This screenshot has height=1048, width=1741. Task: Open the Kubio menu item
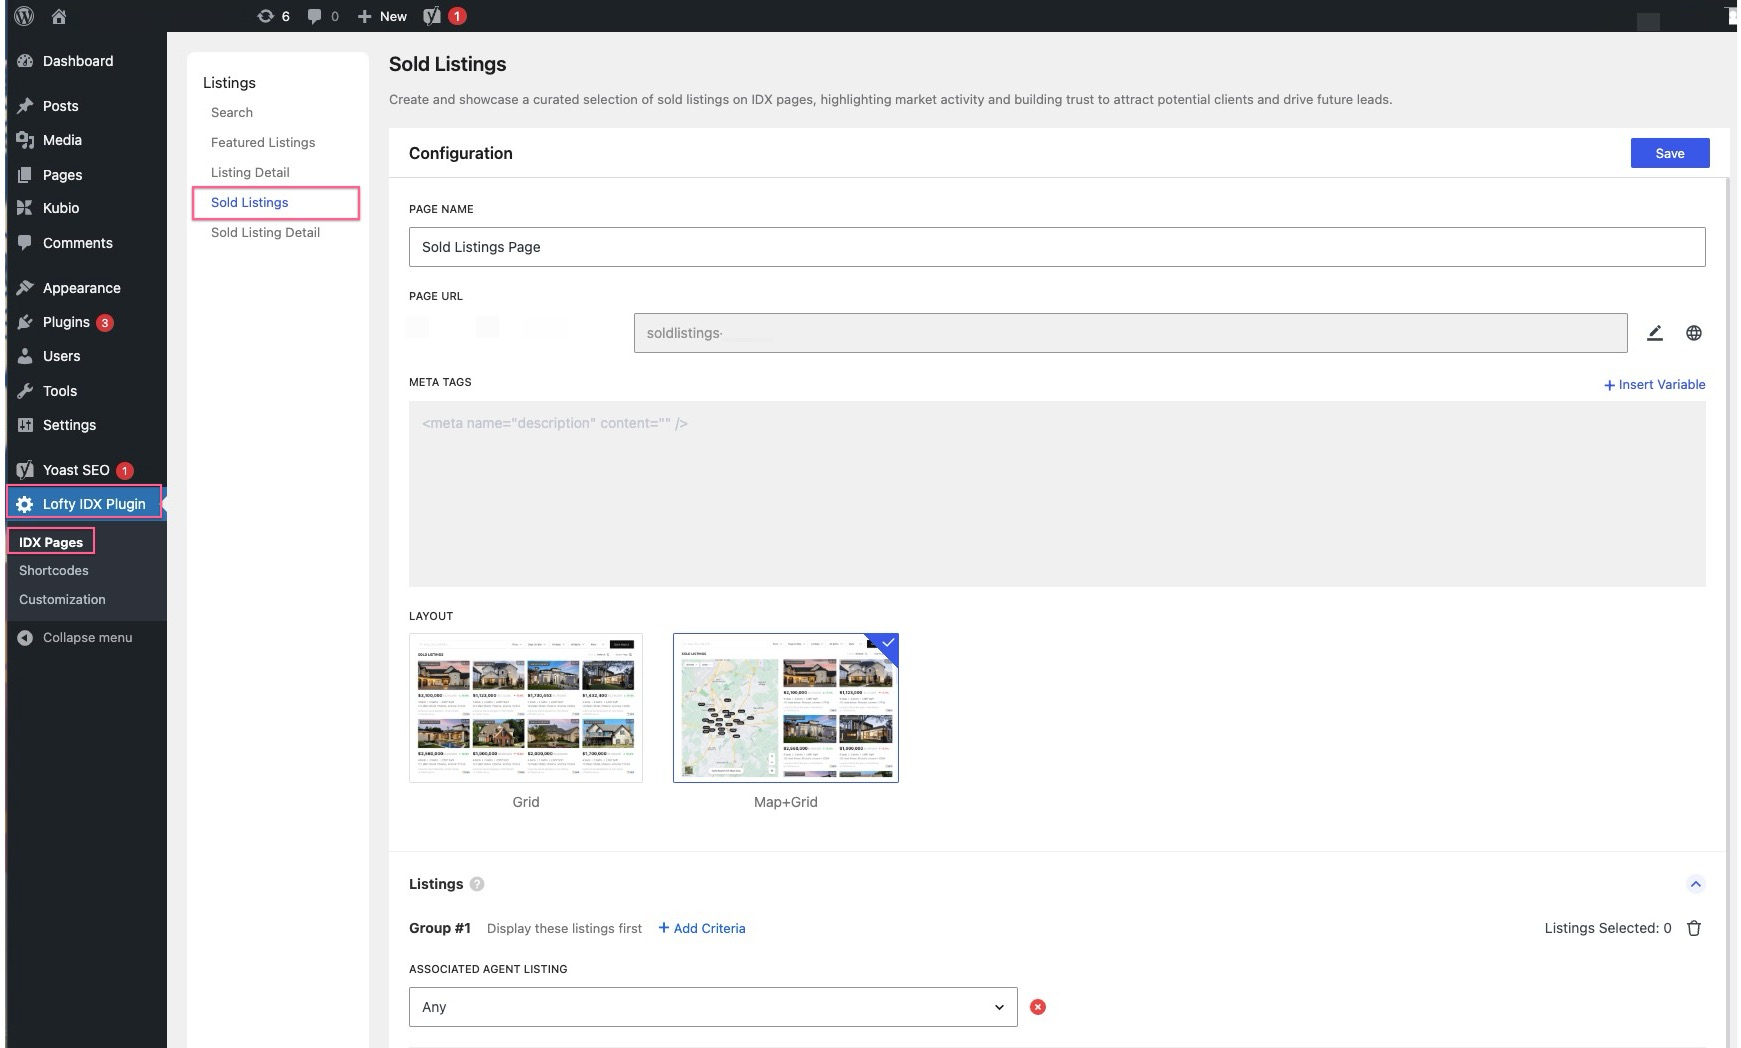61,208
